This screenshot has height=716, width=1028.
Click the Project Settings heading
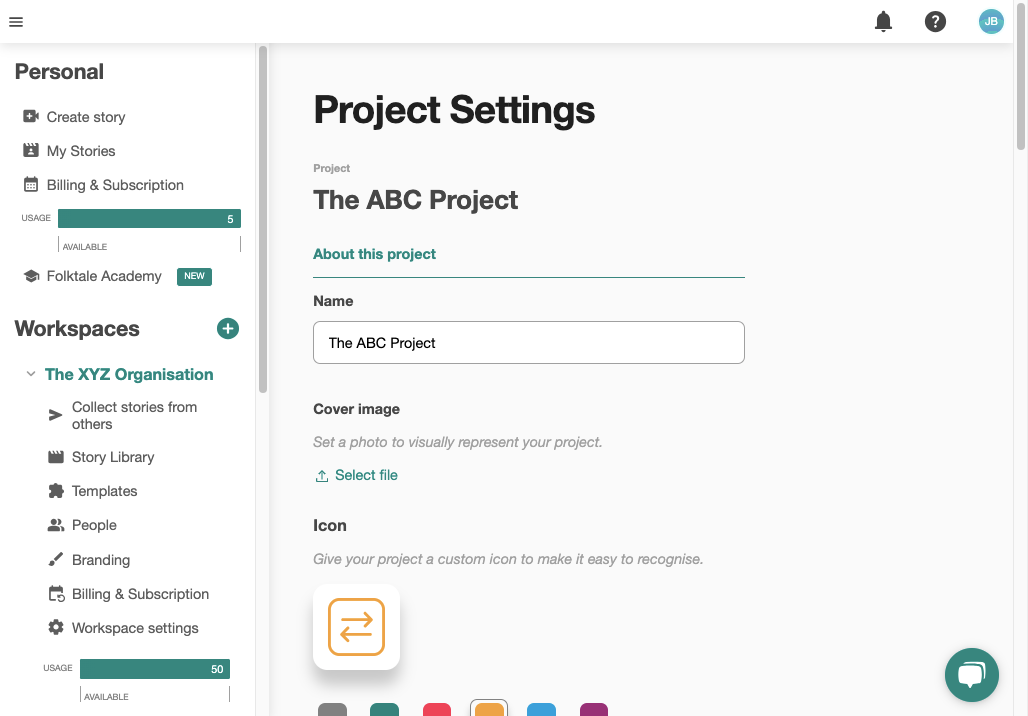tap(454, 109)
